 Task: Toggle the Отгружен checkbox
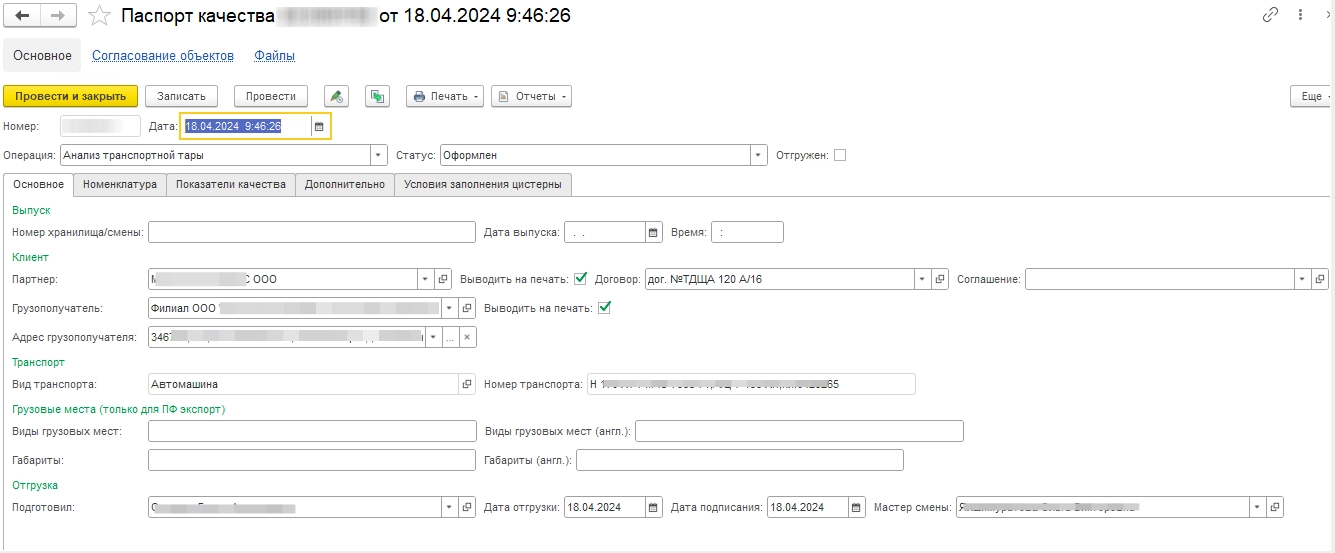coord(840,155)
